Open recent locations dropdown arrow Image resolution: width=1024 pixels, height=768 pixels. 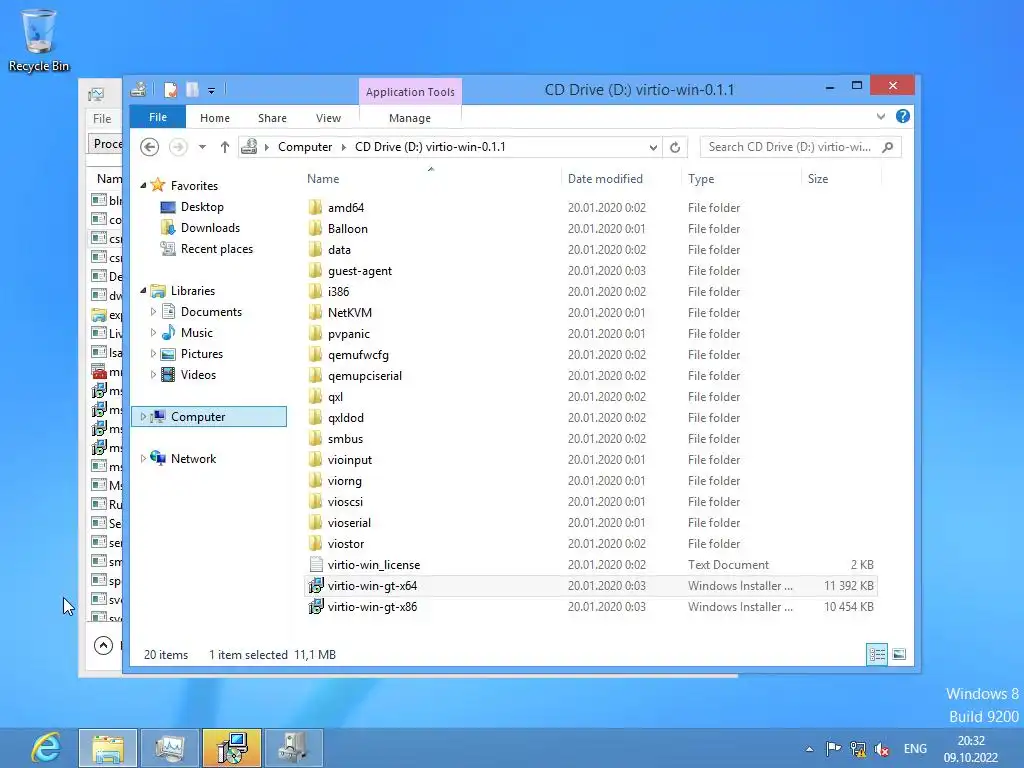coord(202,147)
